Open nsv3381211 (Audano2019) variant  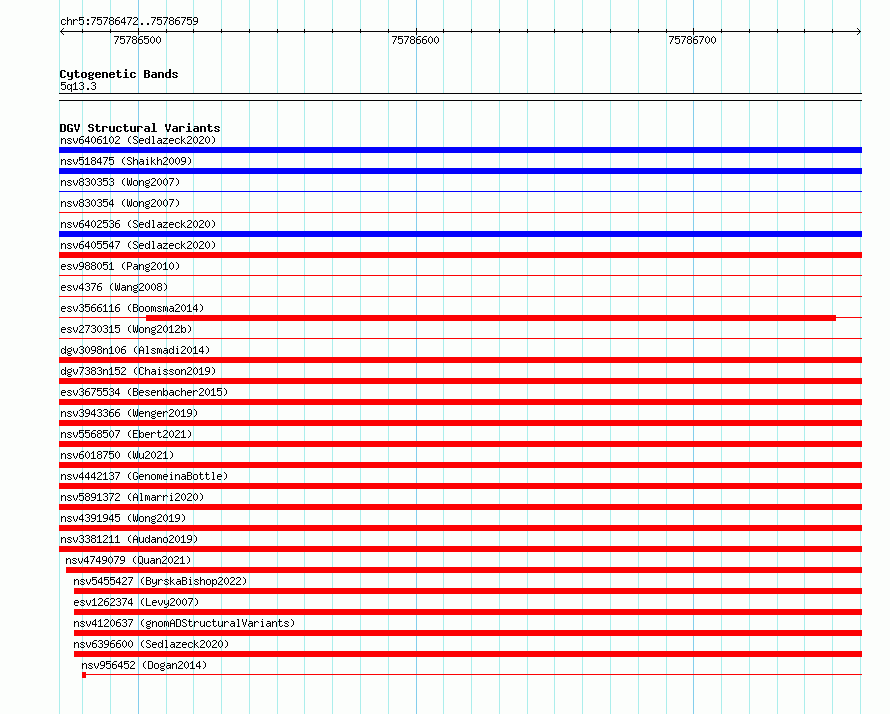[129, 539]
